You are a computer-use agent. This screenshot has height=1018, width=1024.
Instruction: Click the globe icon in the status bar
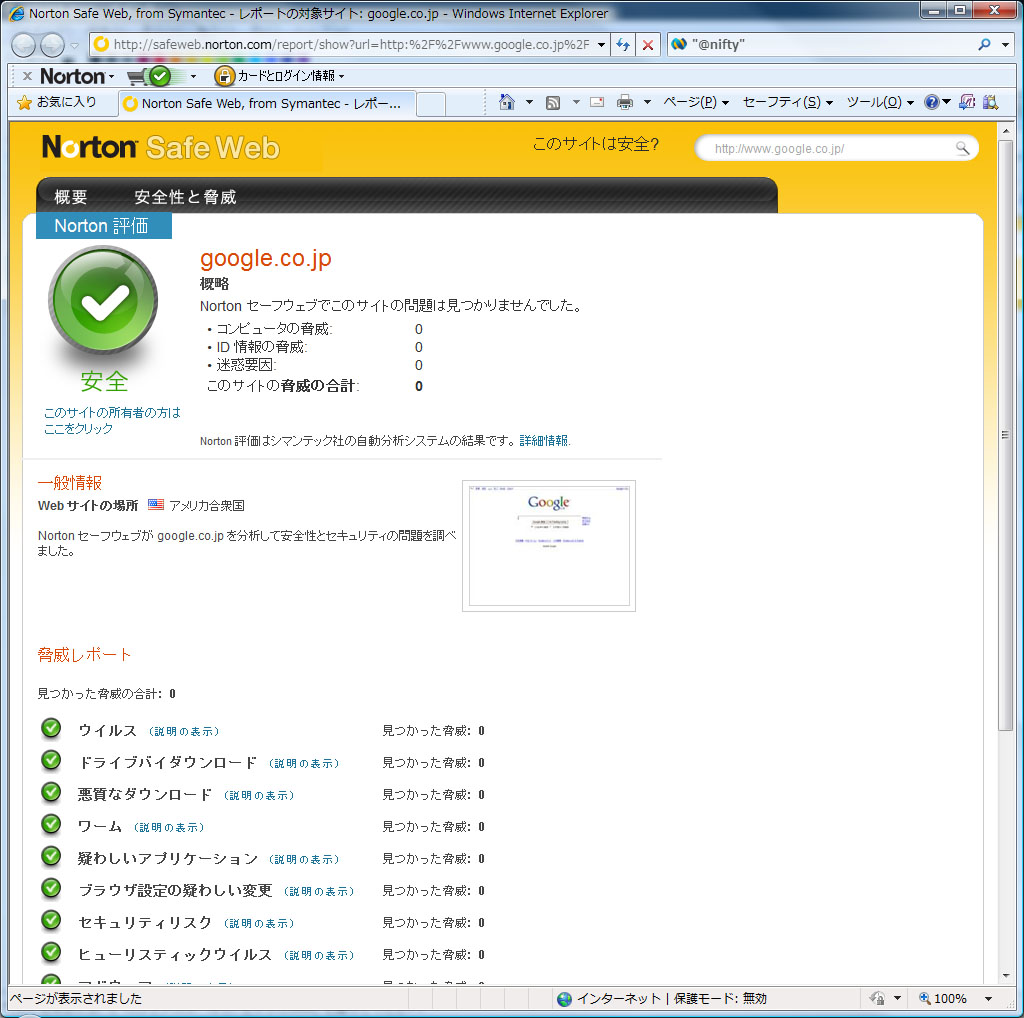564,998
